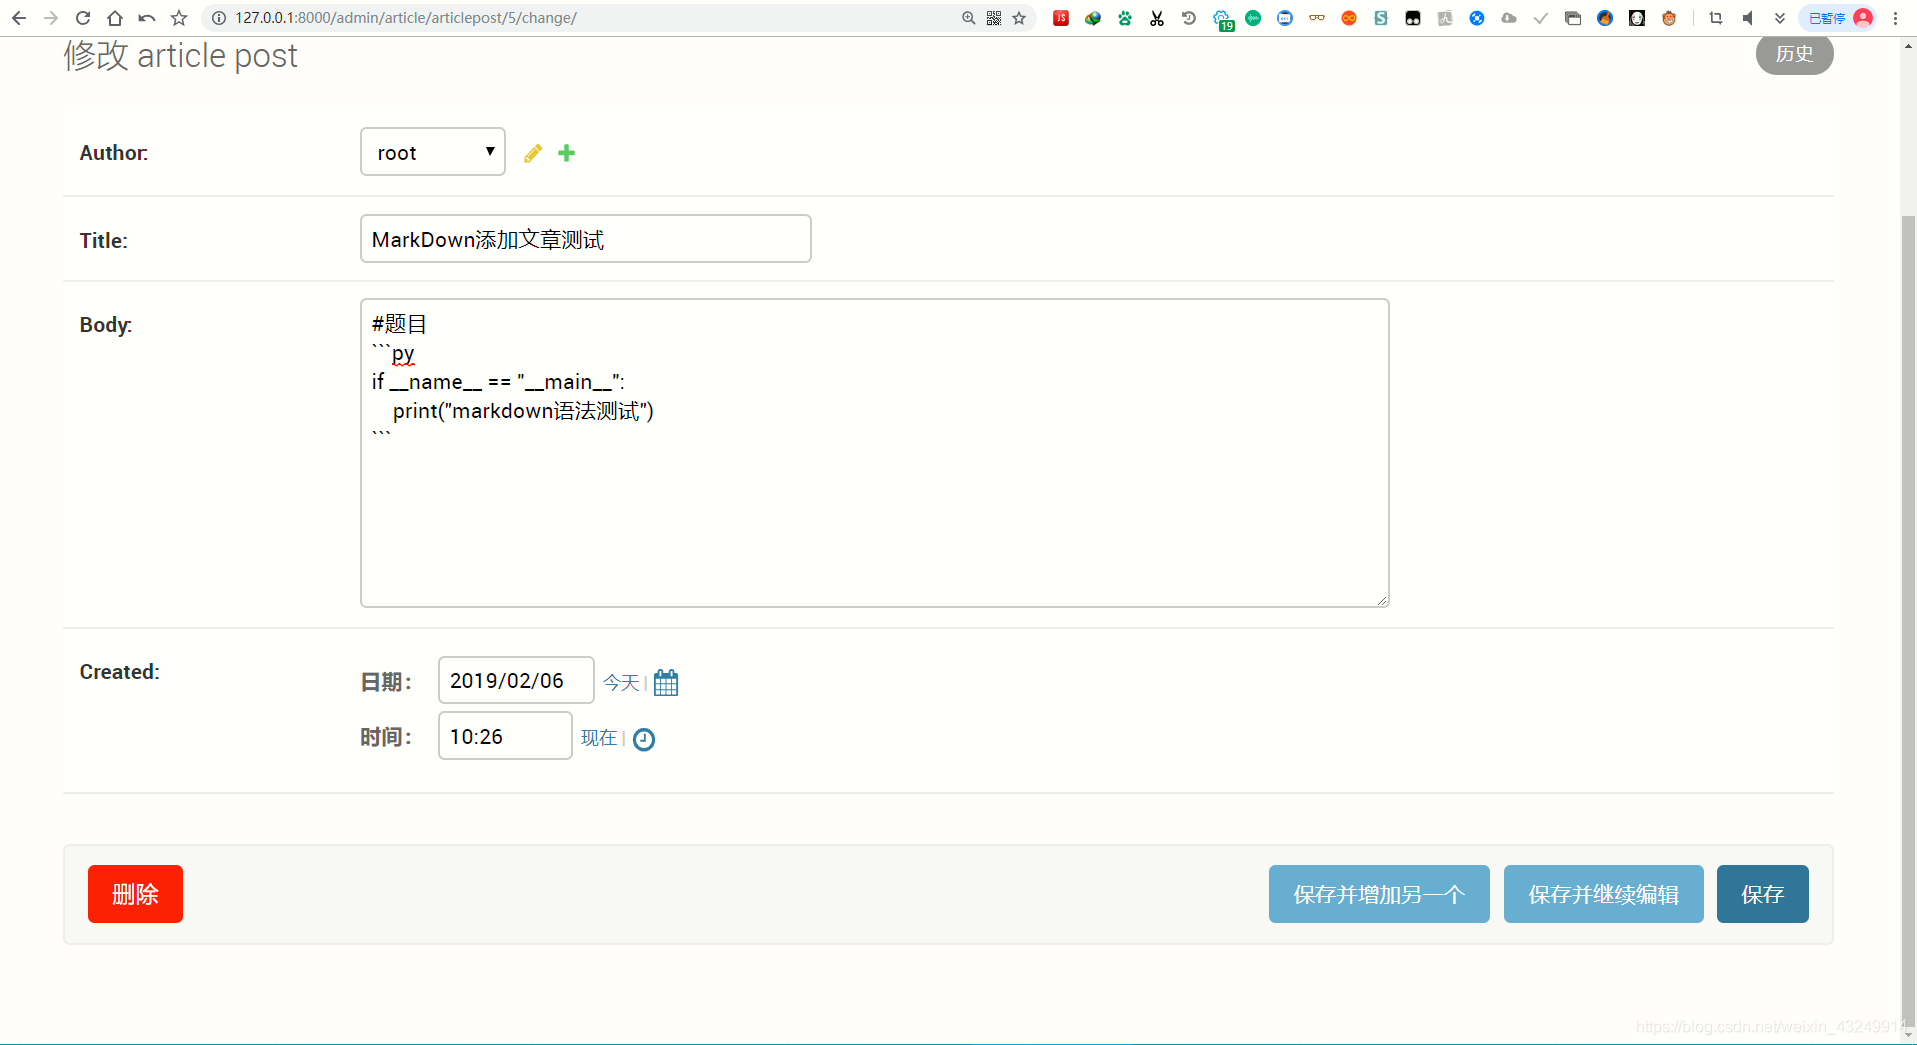Click the 保存 save button

1762,894
